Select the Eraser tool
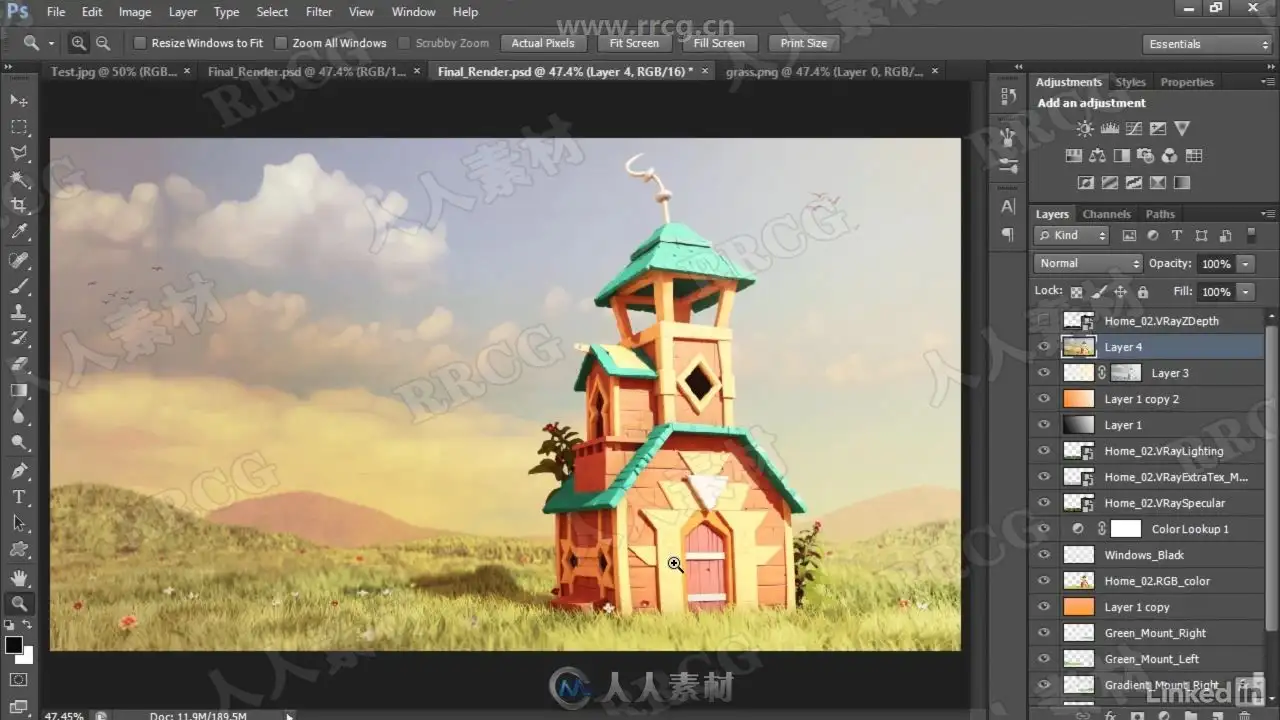Screen dimensions: 1280x720 [19, 364]
